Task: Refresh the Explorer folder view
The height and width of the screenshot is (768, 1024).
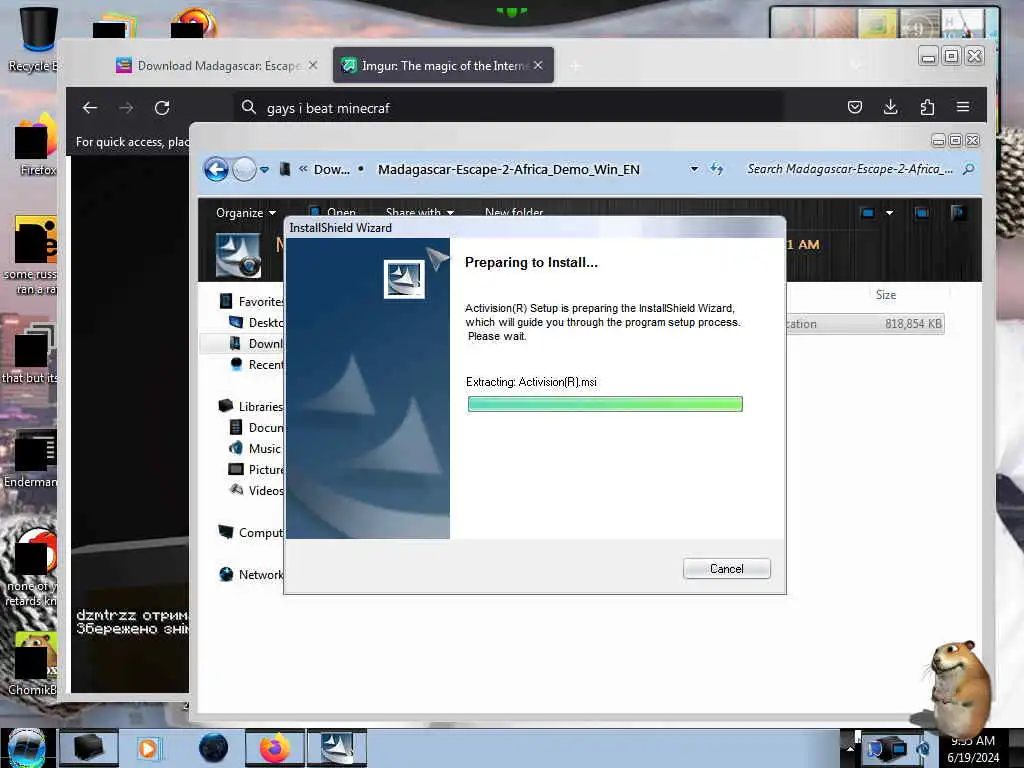Action: 716,169
